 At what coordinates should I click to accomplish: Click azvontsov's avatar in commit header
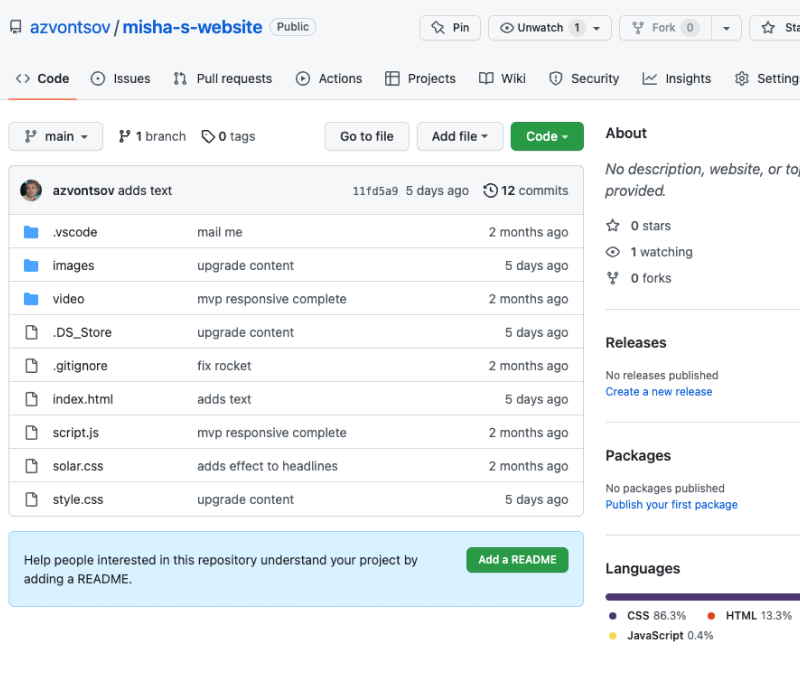point(31,190)
